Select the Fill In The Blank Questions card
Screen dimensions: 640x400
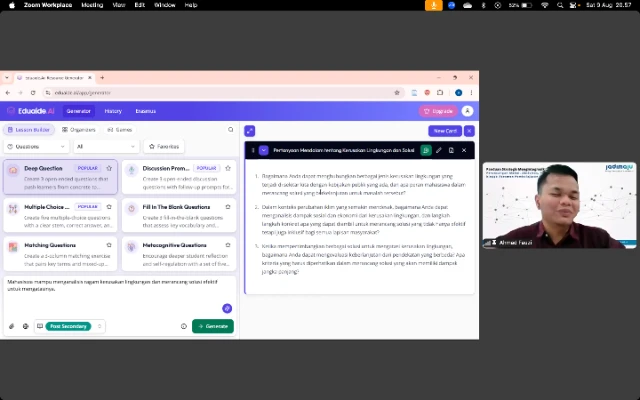(179, 215)
